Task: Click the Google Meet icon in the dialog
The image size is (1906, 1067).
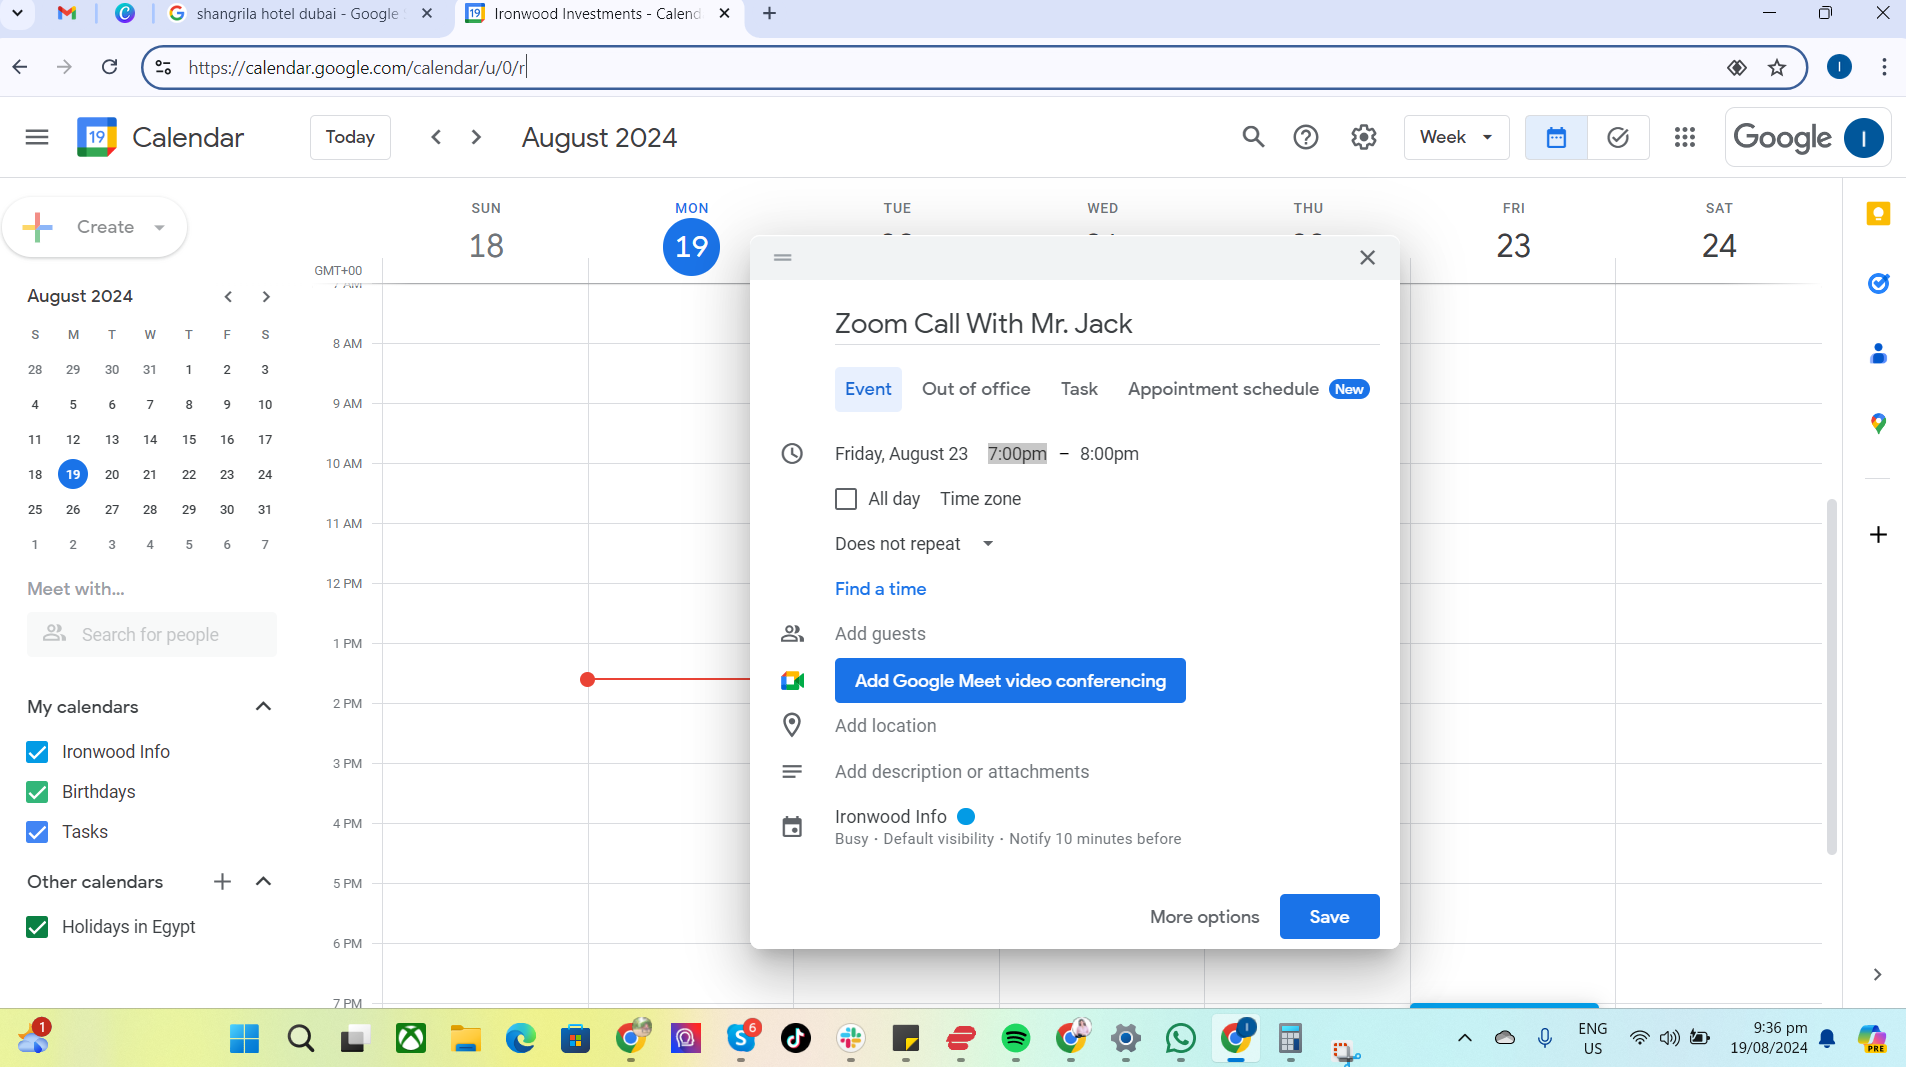Action: [x=792, y=681]
